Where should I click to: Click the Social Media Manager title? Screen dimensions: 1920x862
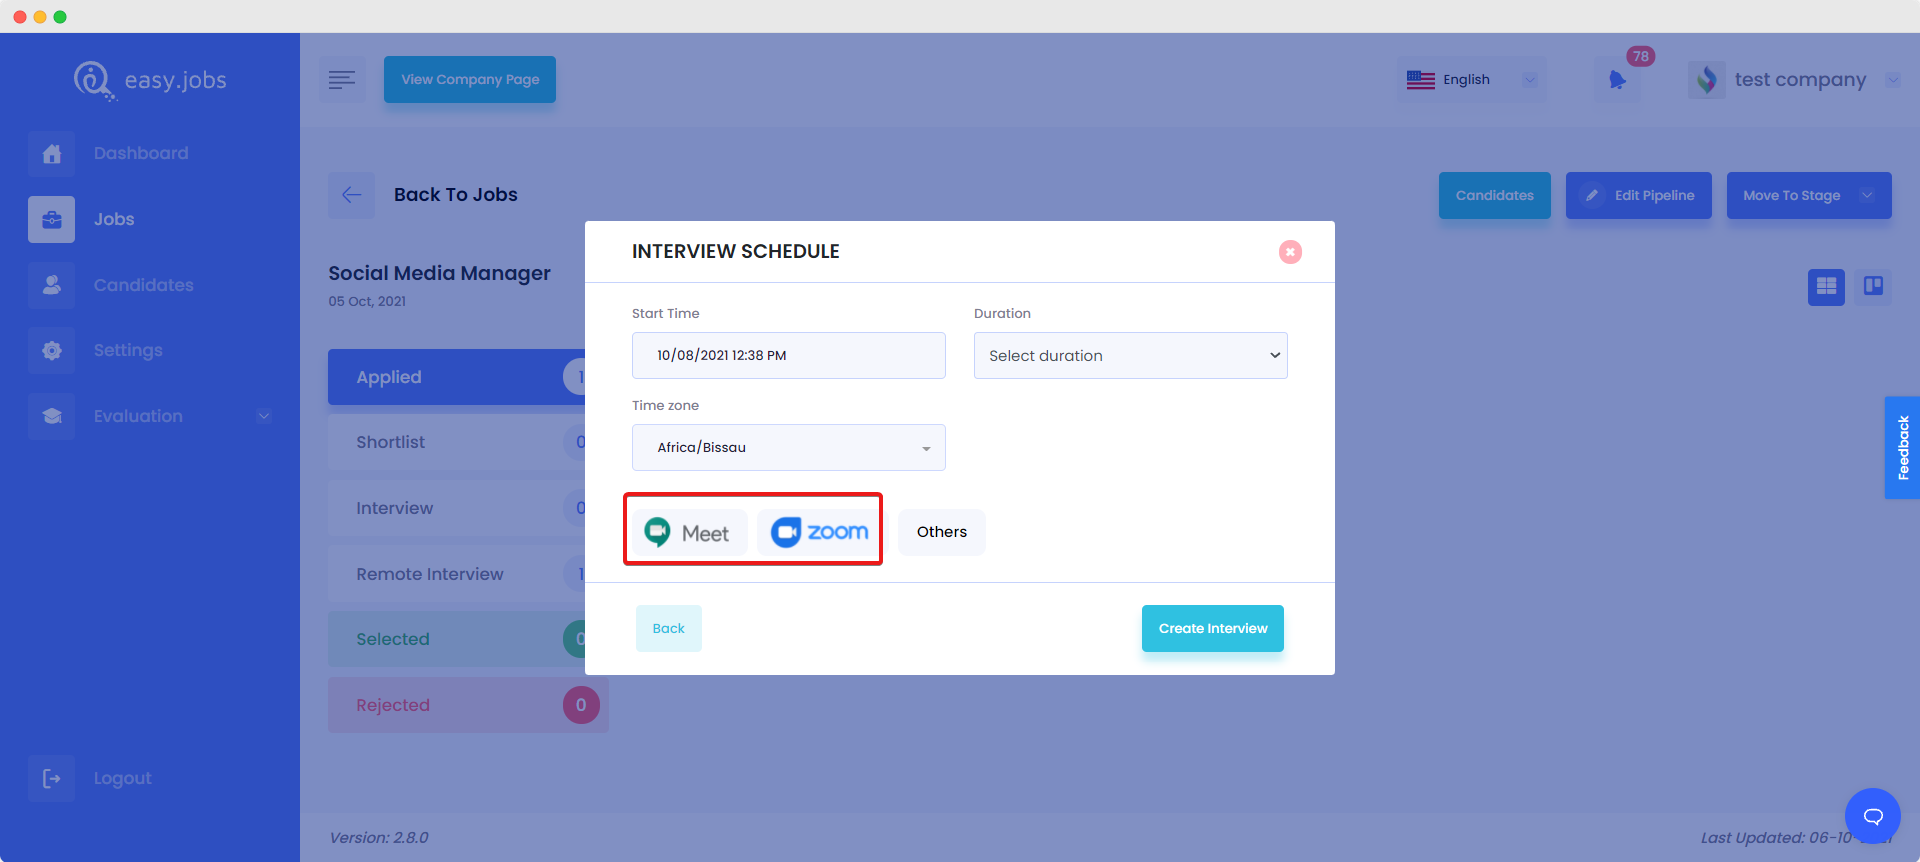[x=439, y=273]
